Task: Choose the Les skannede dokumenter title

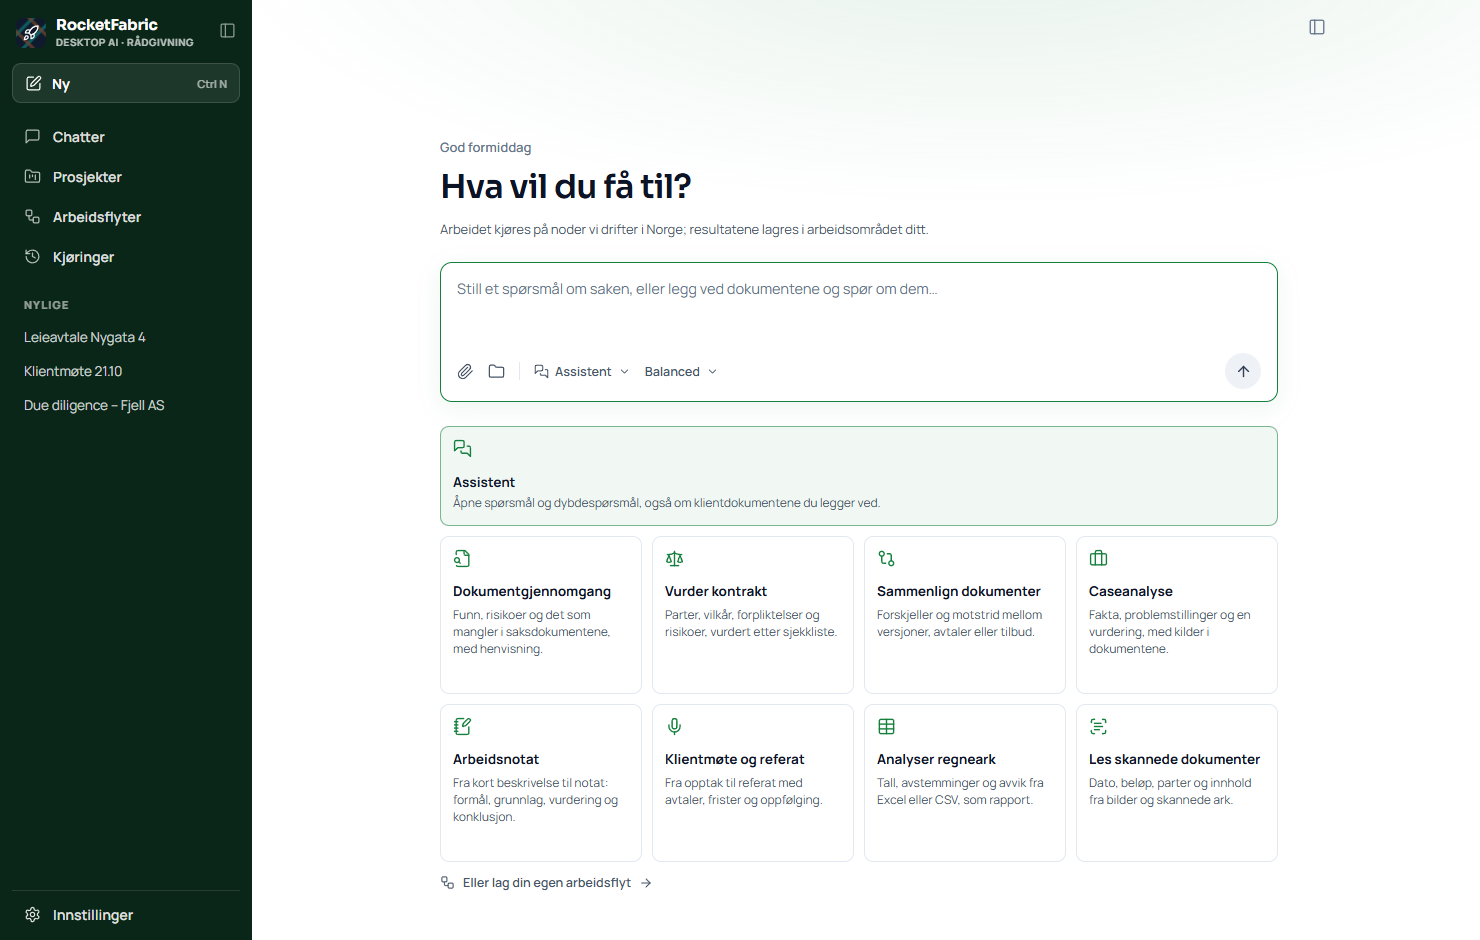Action: [1174, 760]
